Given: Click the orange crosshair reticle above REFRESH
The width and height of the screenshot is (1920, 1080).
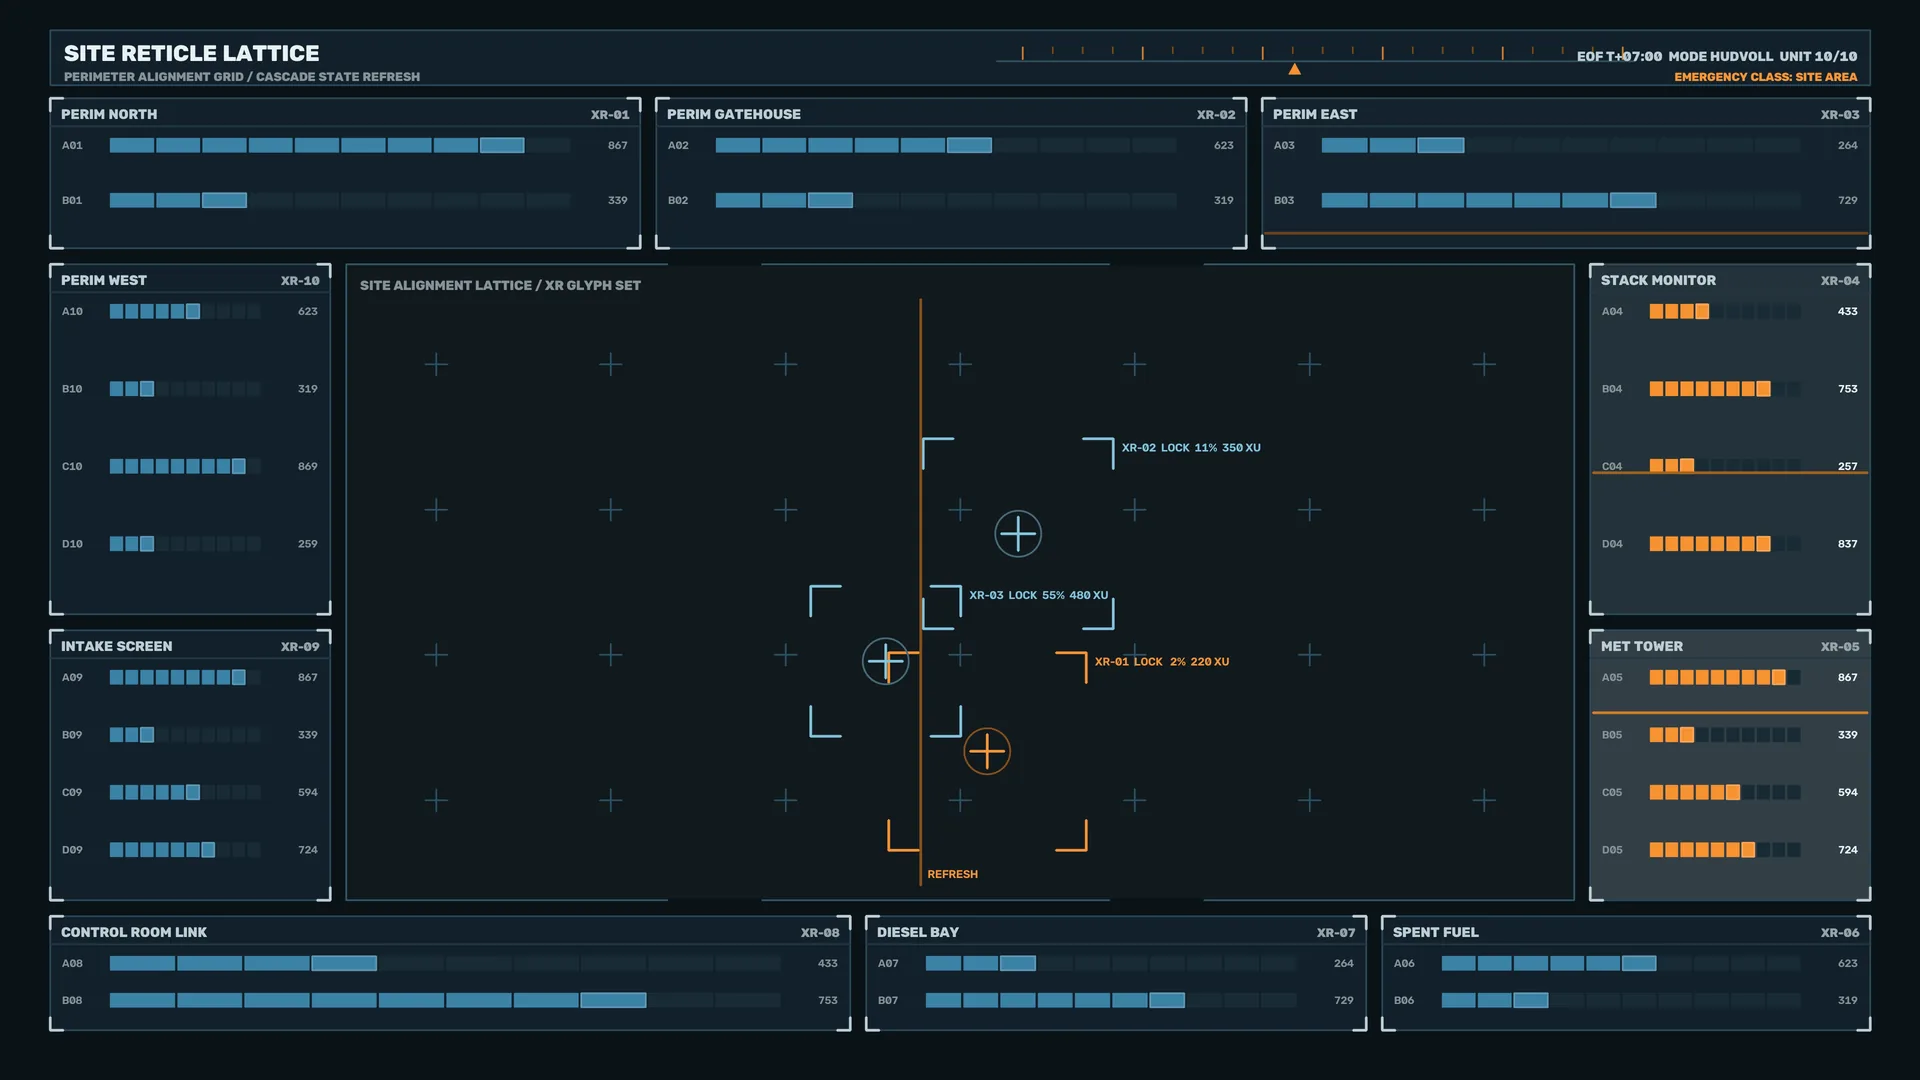Looking at the screenshot, I should (987, 752).
